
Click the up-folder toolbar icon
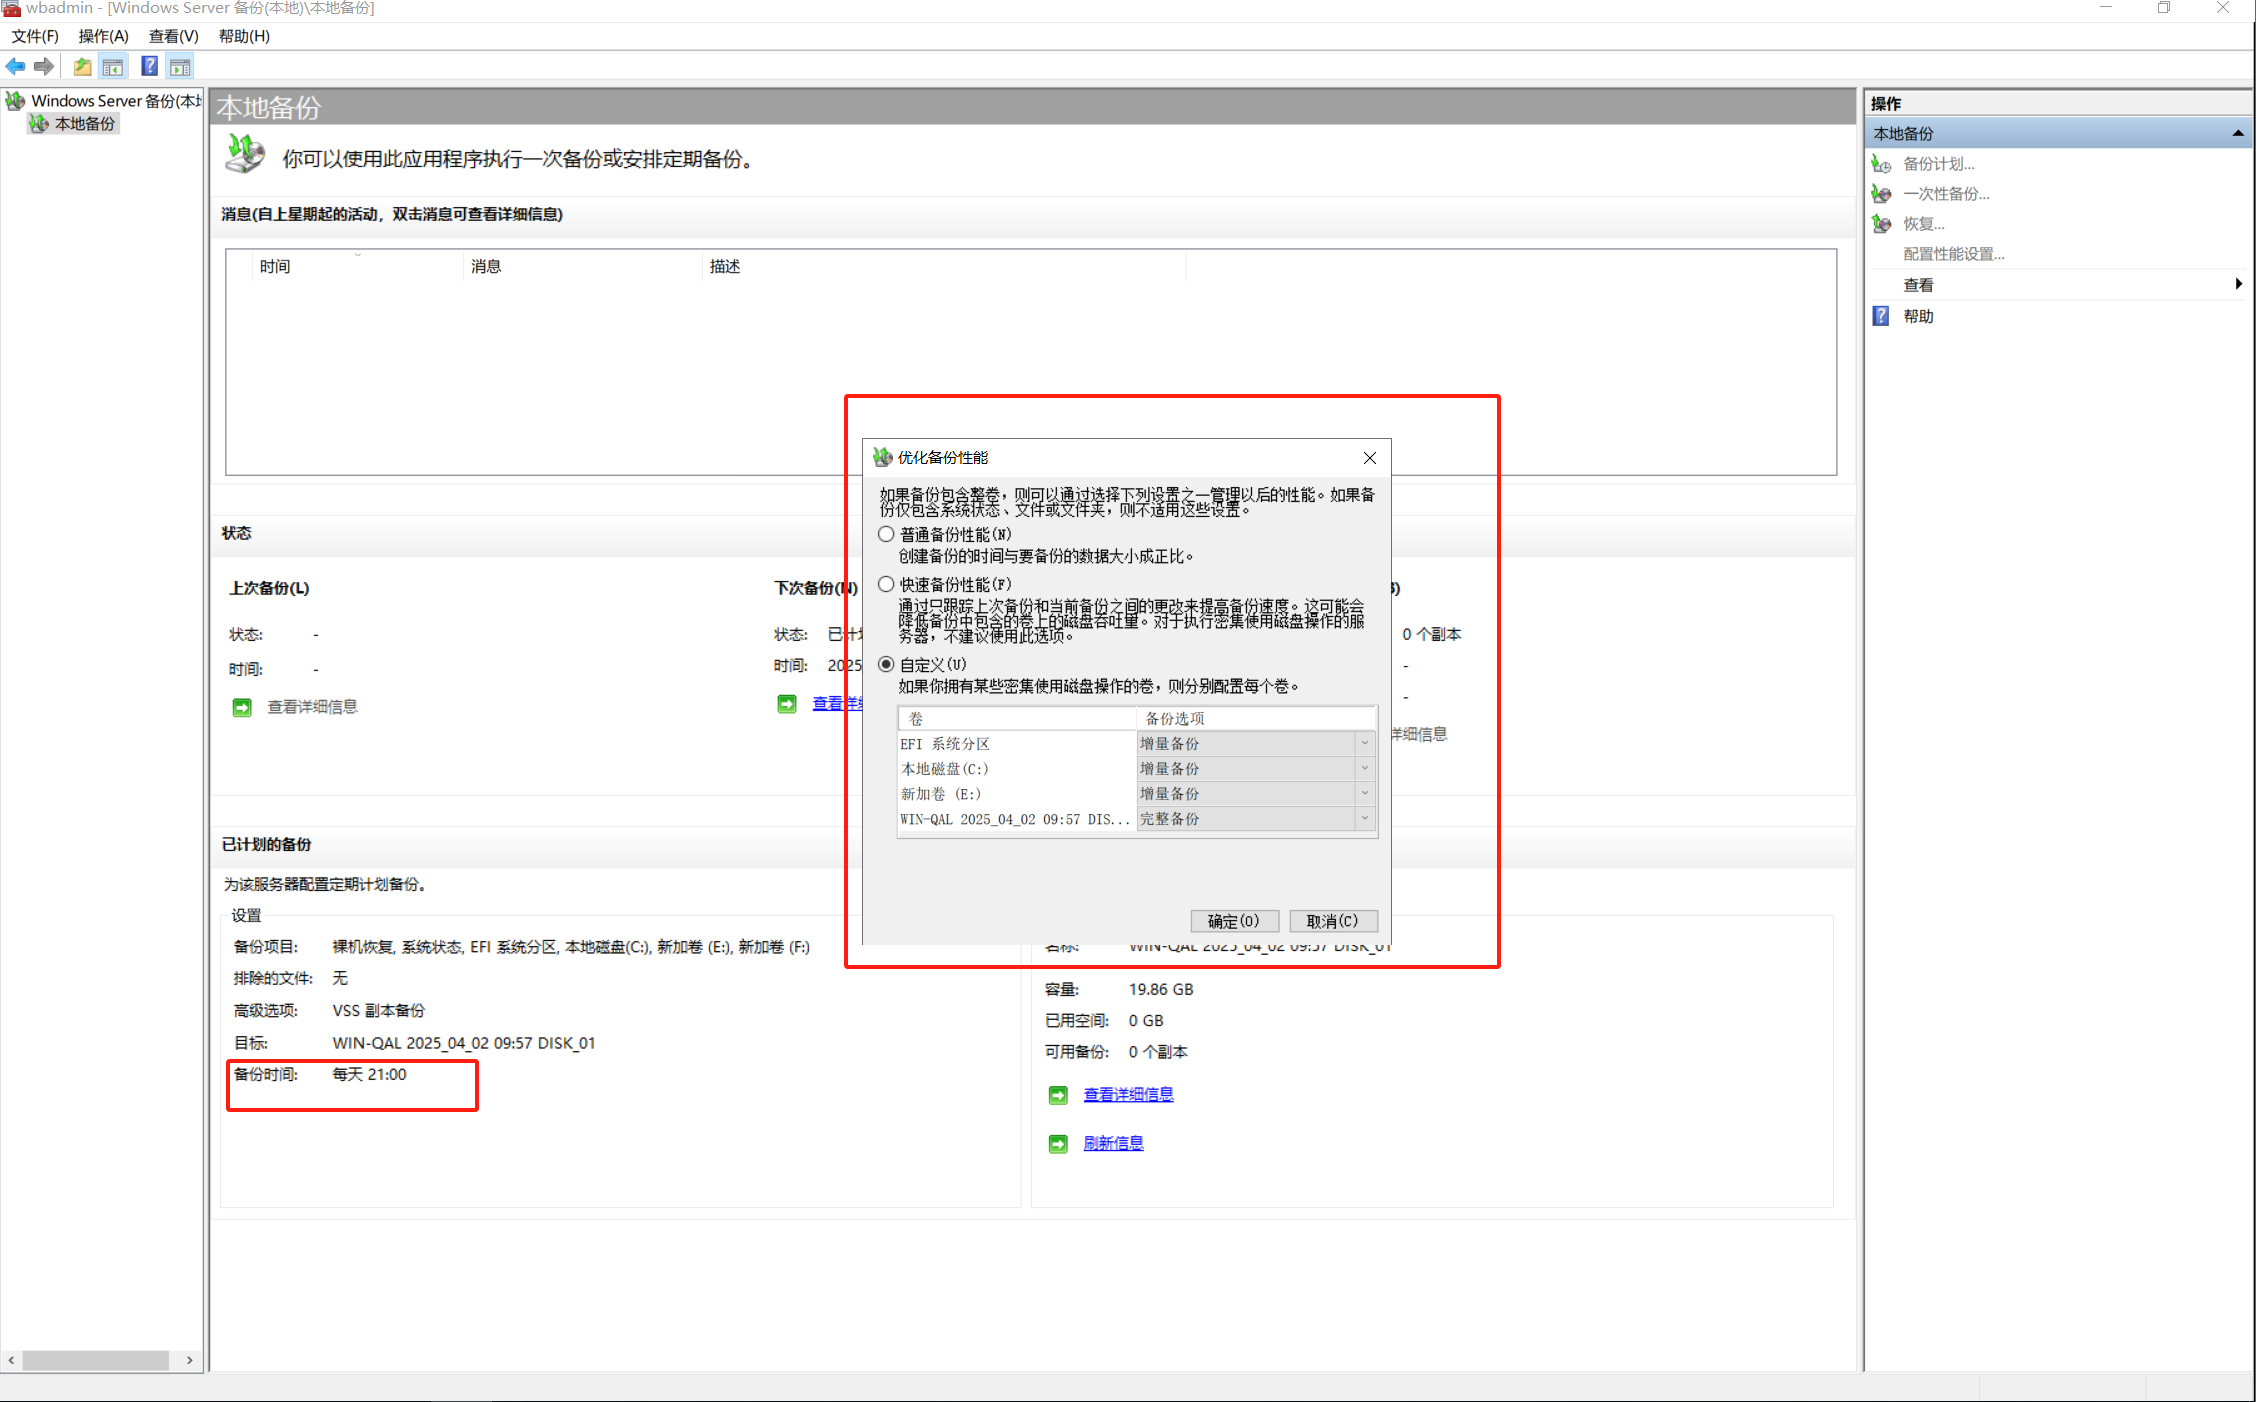(82, 67)
